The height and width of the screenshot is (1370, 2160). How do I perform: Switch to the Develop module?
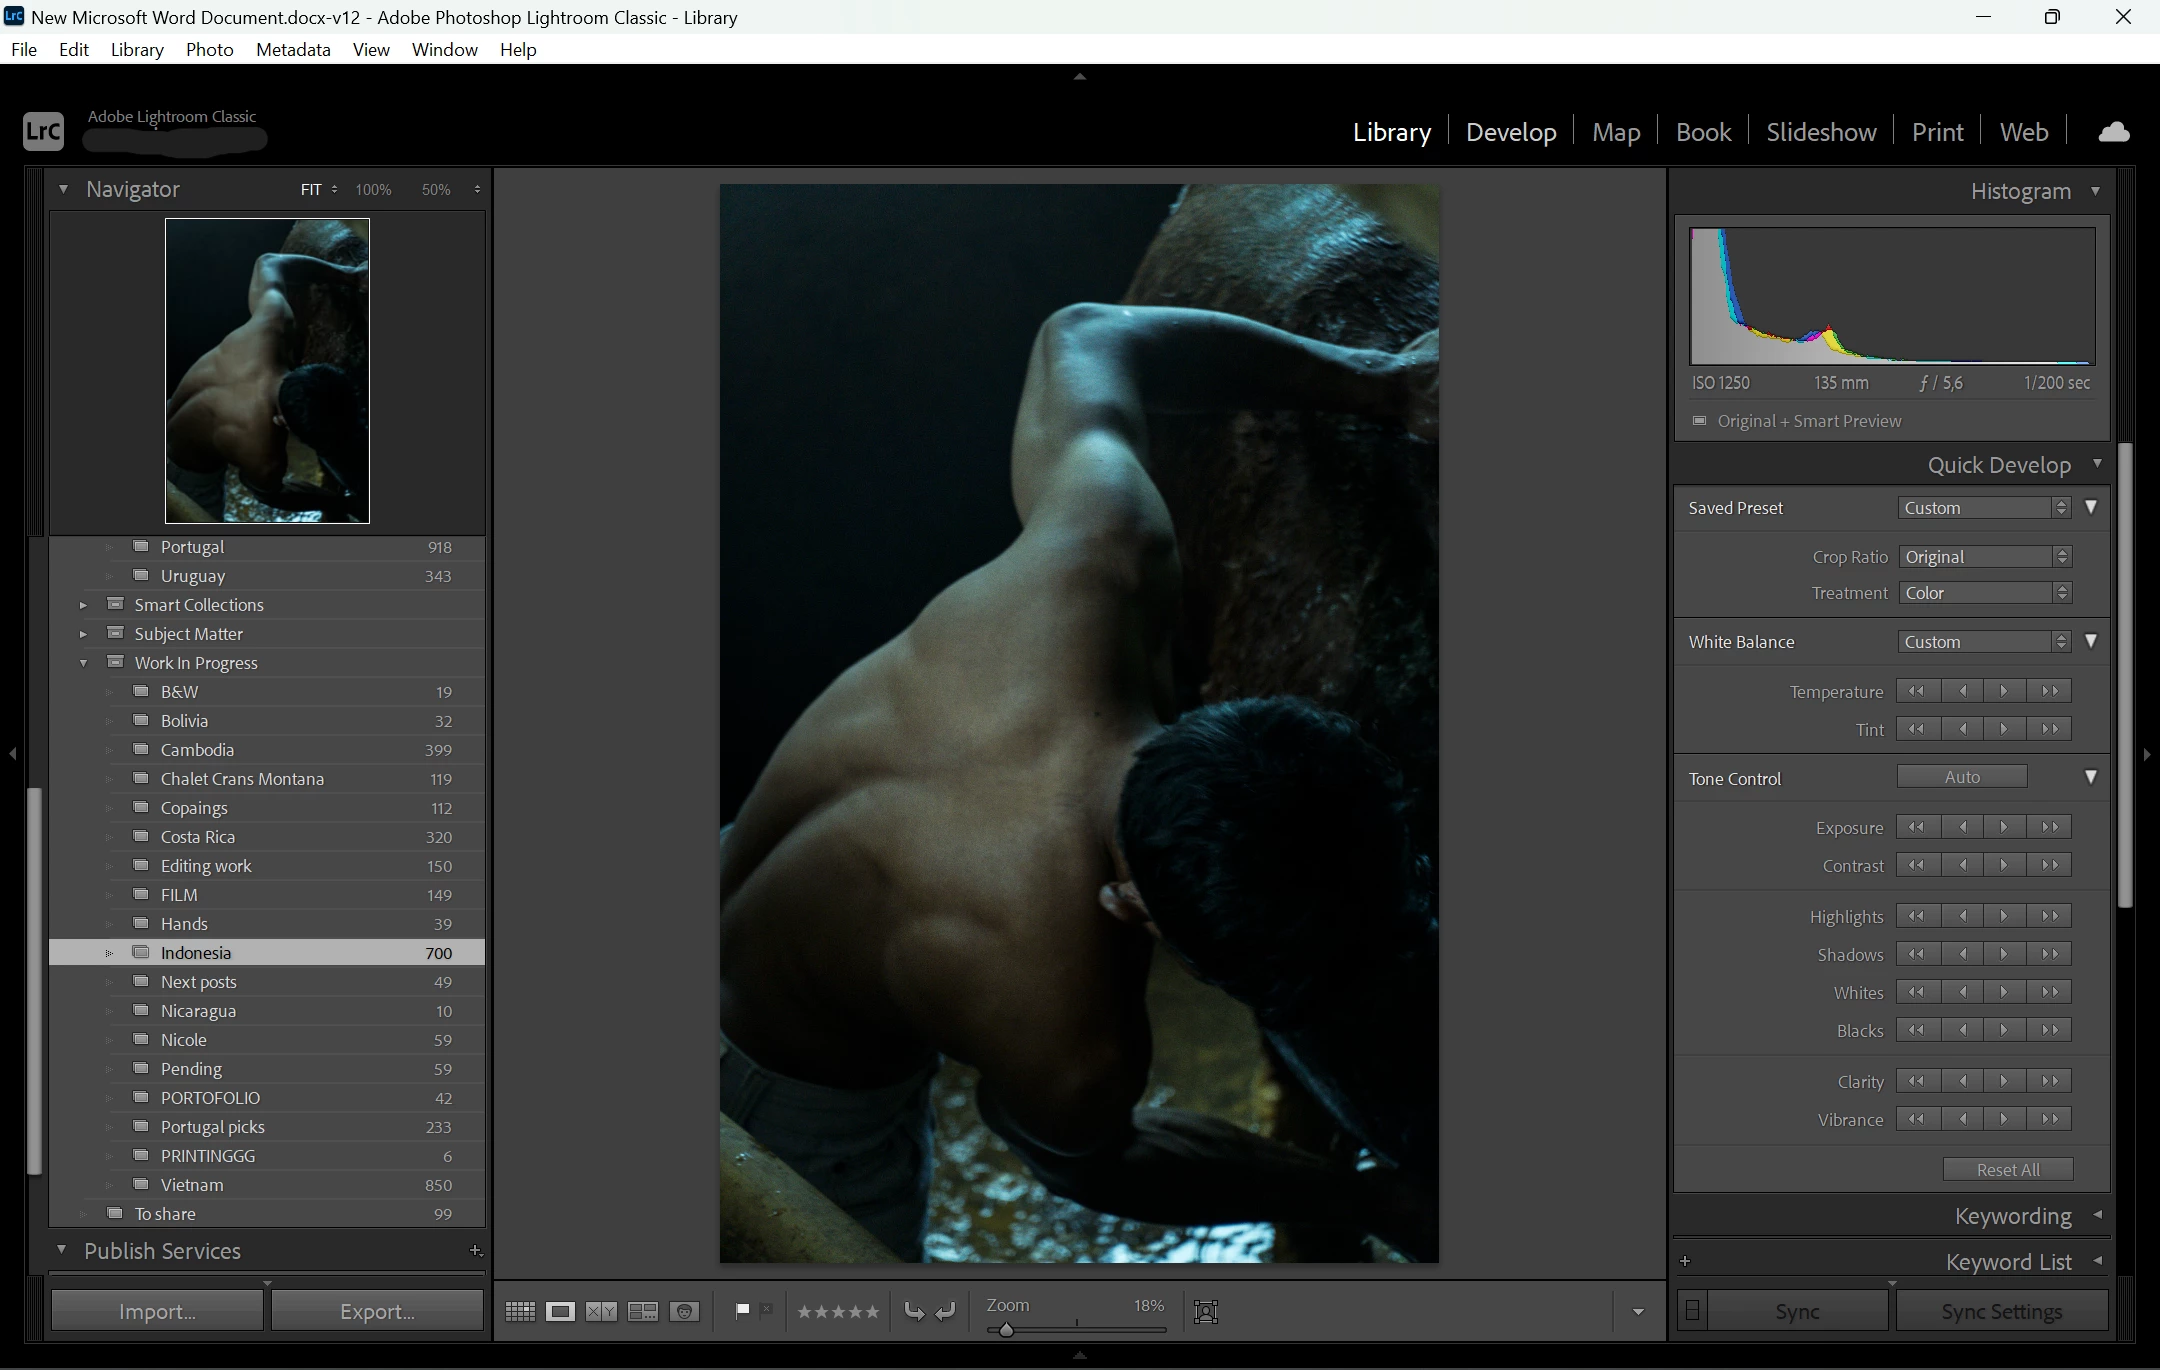point(1510,132)
